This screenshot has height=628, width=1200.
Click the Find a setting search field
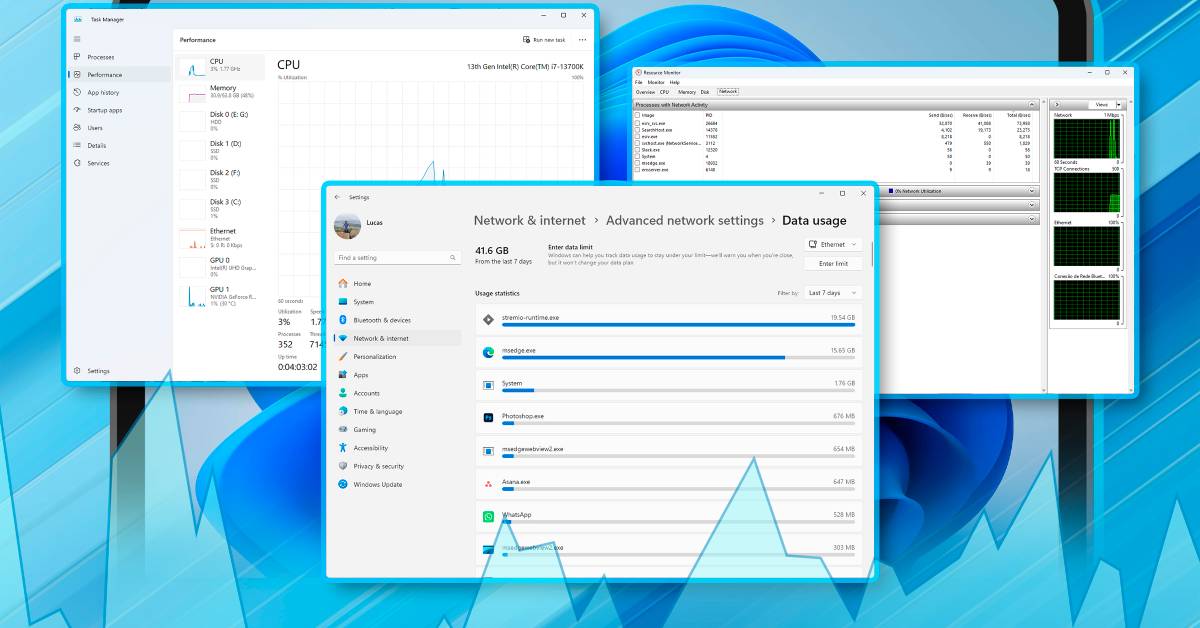398,258
